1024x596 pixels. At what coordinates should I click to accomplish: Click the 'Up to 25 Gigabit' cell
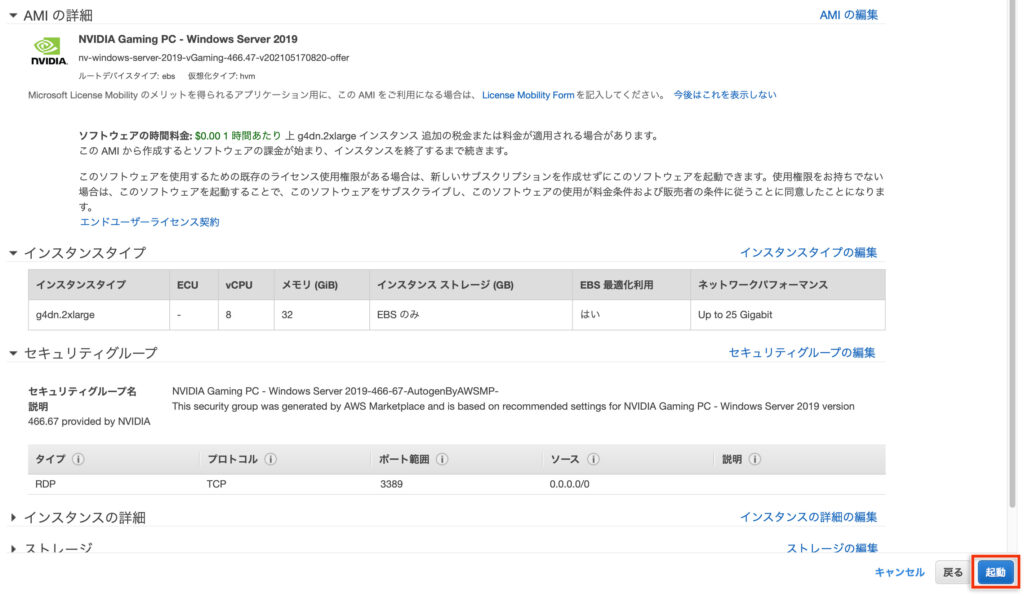click(x=788, y=315)
